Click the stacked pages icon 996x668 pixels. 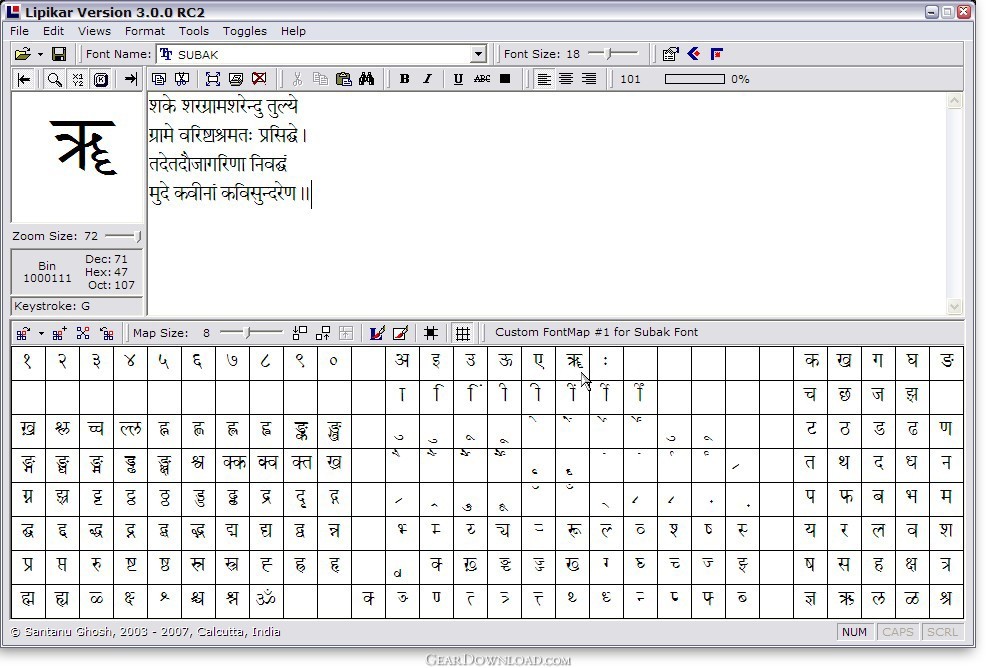[x=236, y=79]
